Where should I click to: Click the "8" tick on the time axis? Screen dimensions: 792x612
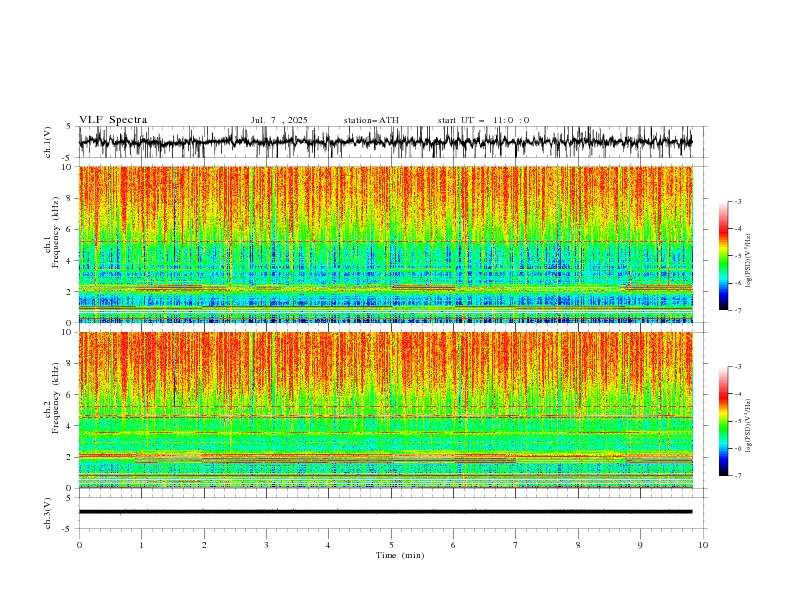tap(578, 545)
